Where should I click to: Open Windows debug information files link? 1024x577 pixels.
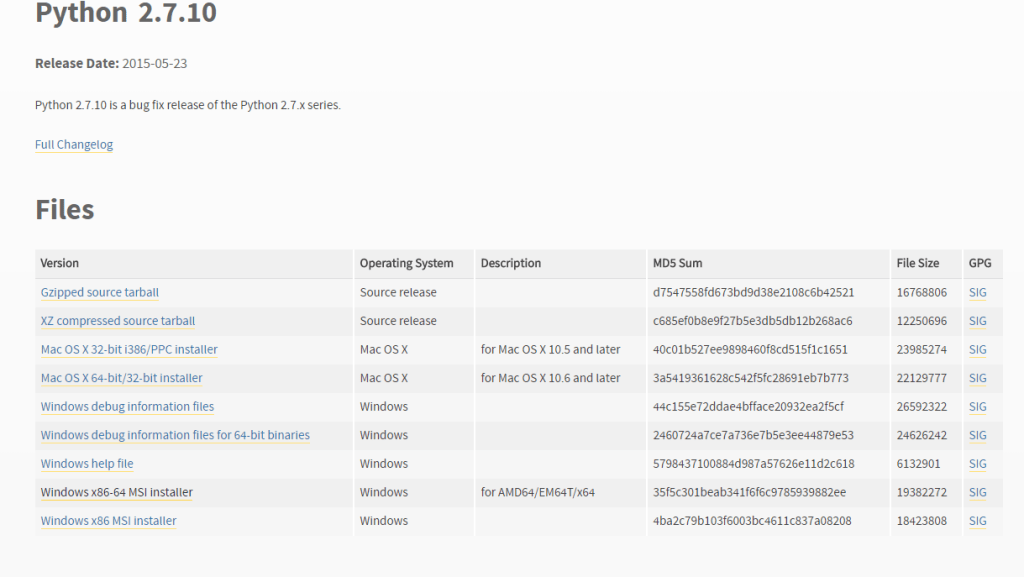tap(127, 406)
